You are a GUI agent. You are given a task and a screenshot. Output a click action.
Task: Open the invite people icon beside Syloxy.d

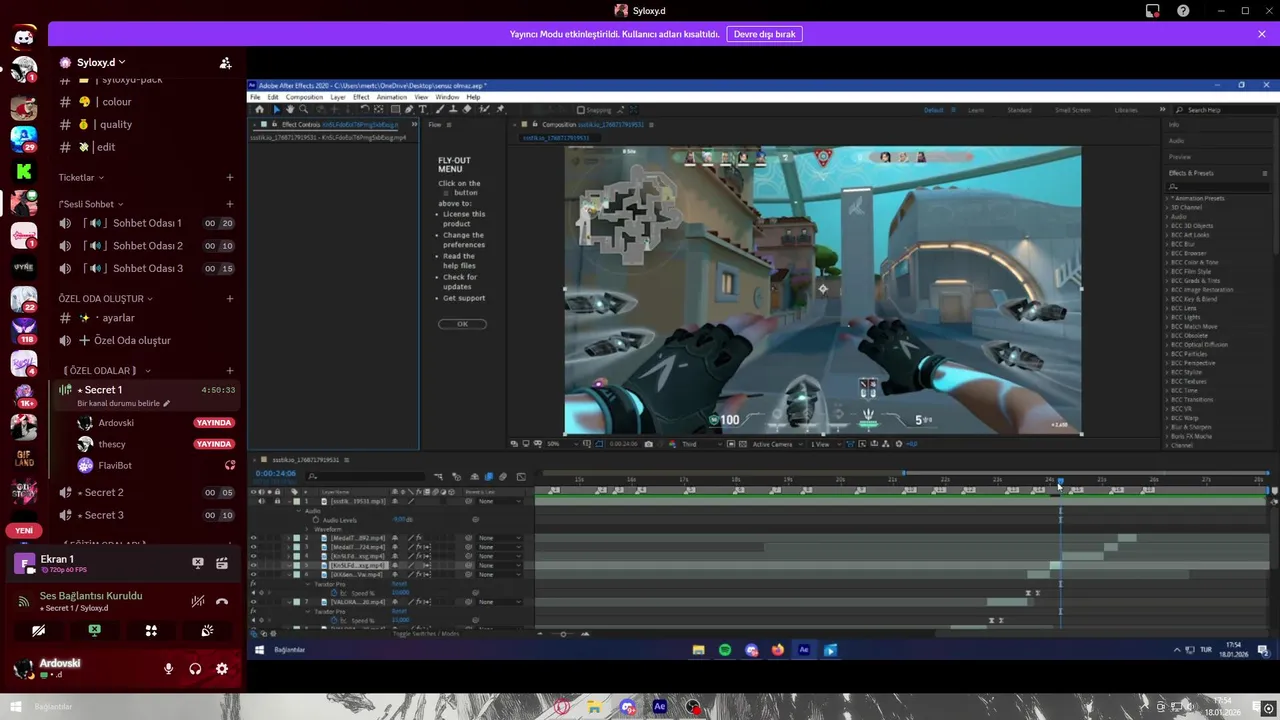coord(226,62)
